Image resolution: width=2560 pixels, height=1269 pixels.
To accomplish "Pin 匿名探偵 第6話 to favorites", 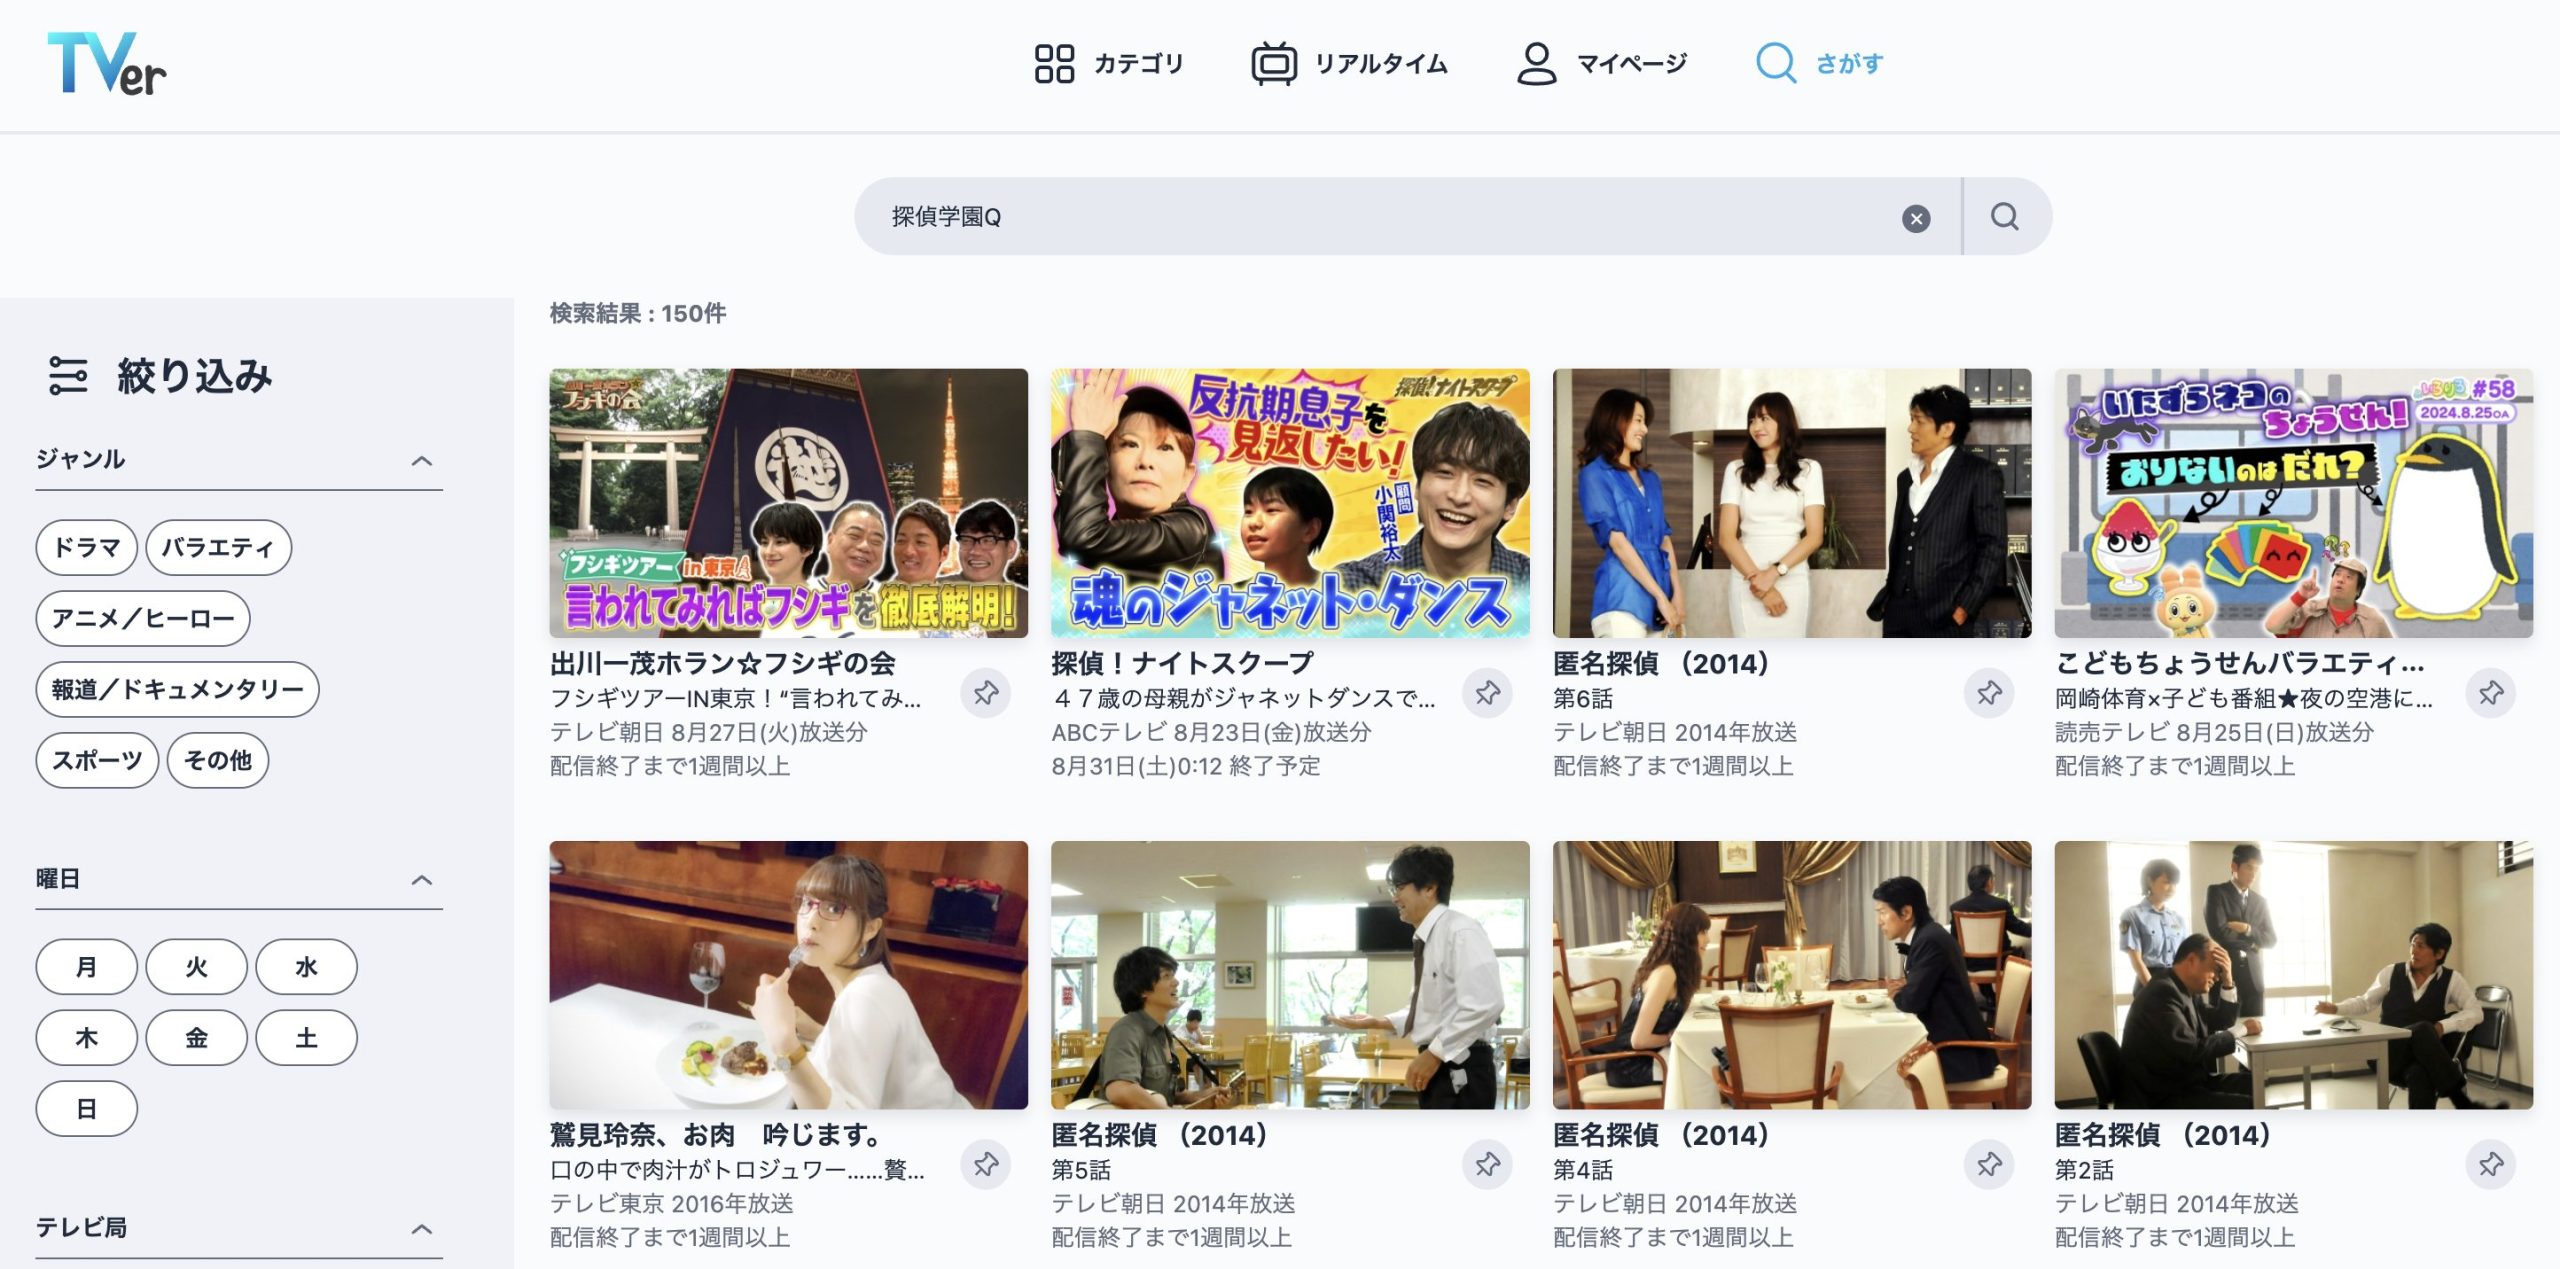I will [1989, 692].
